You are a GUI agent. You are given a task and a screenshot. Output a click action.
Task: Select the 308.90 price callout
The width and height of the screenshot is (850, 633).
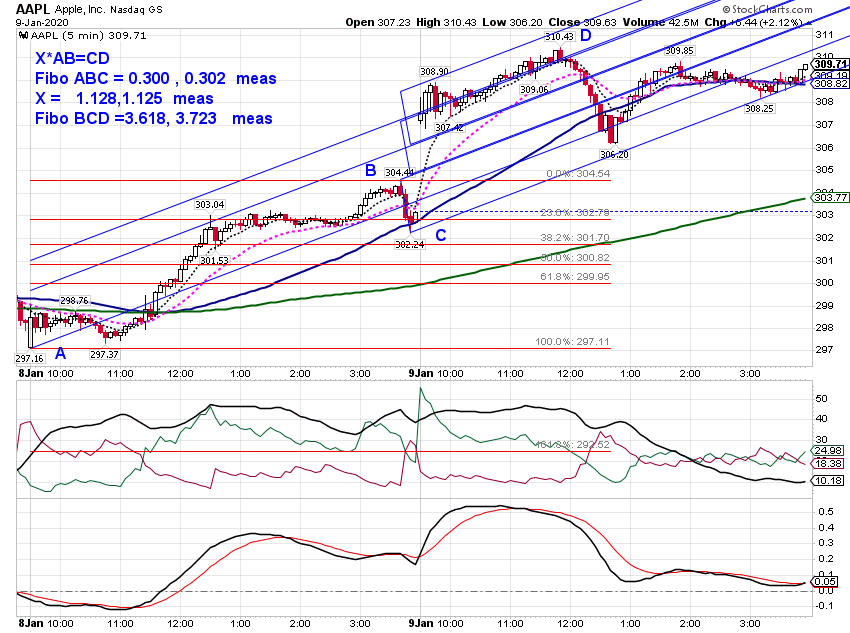(434, 72)
